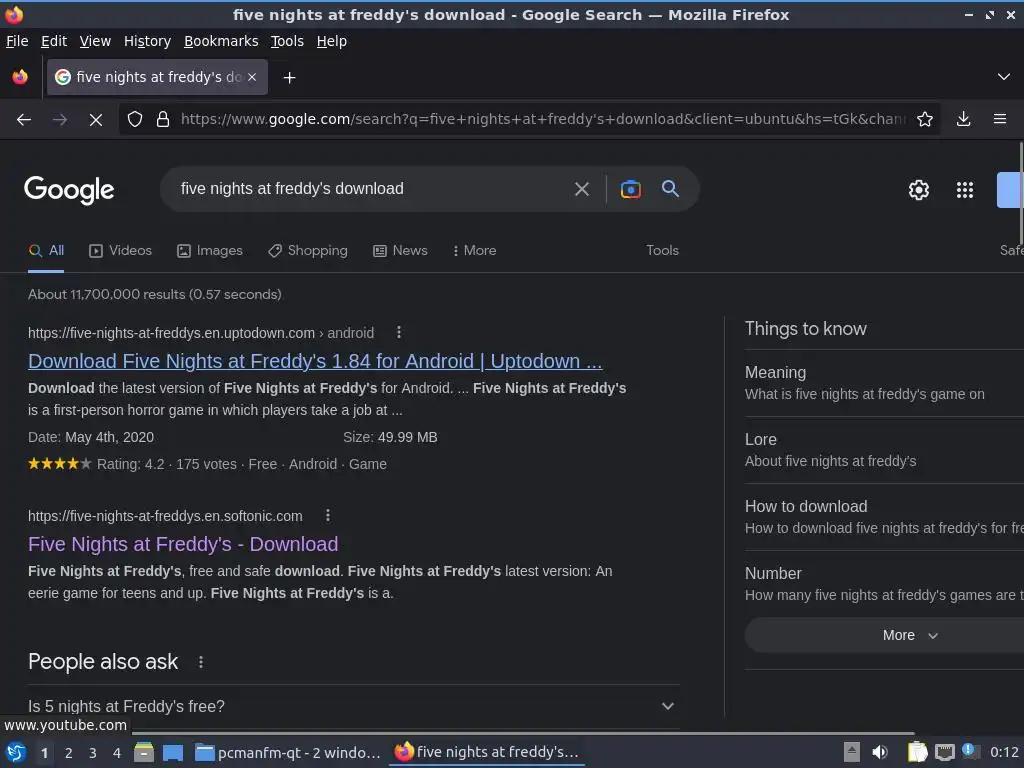Close the five nights at freddy's tab
This screenshot has width=1024, height=768.
point(252,77)
